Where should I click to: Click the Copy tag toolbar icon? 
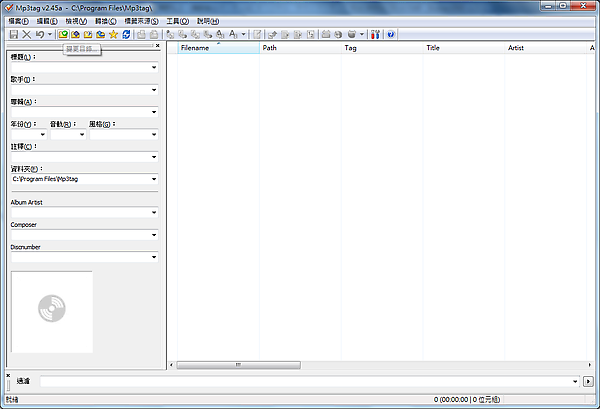tap(141, 34)
